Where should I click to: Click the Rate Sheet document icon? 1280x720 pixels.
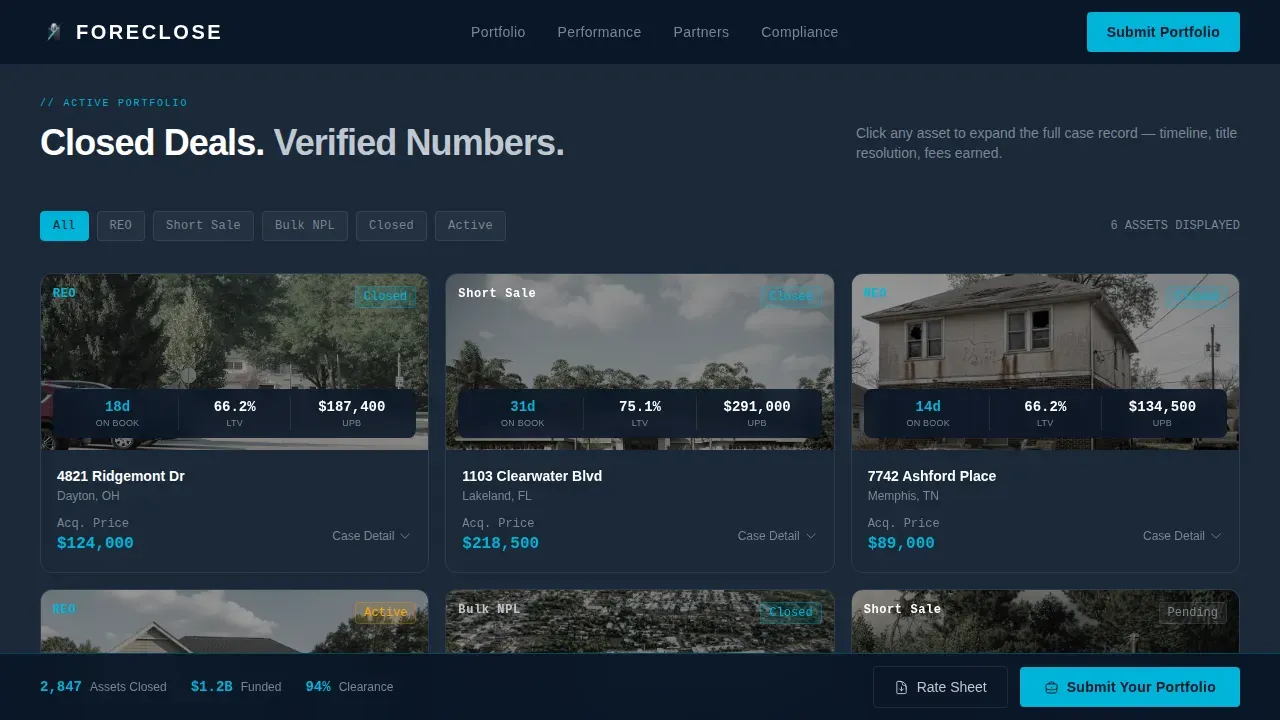click(x=901, y=688)
